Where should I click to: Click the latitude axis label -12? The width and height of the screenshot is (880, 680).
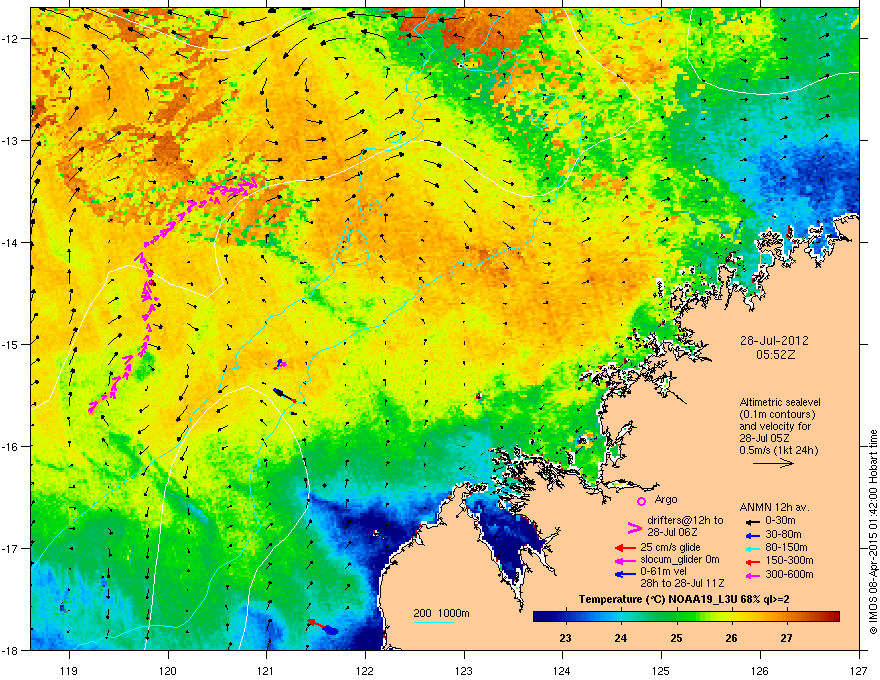tap(10, 39)
